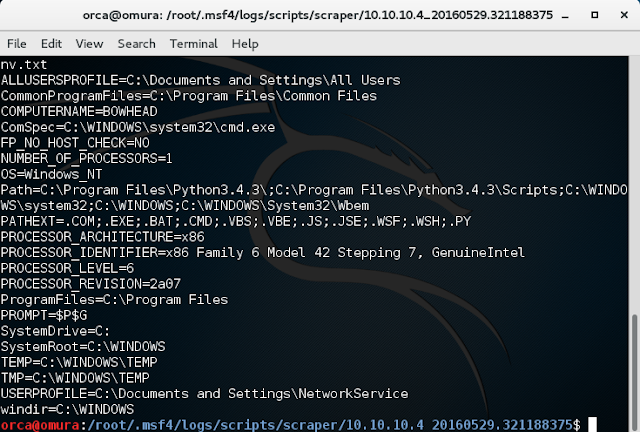Click the COMPUTERNAME=BOWHEAD line

79,111
